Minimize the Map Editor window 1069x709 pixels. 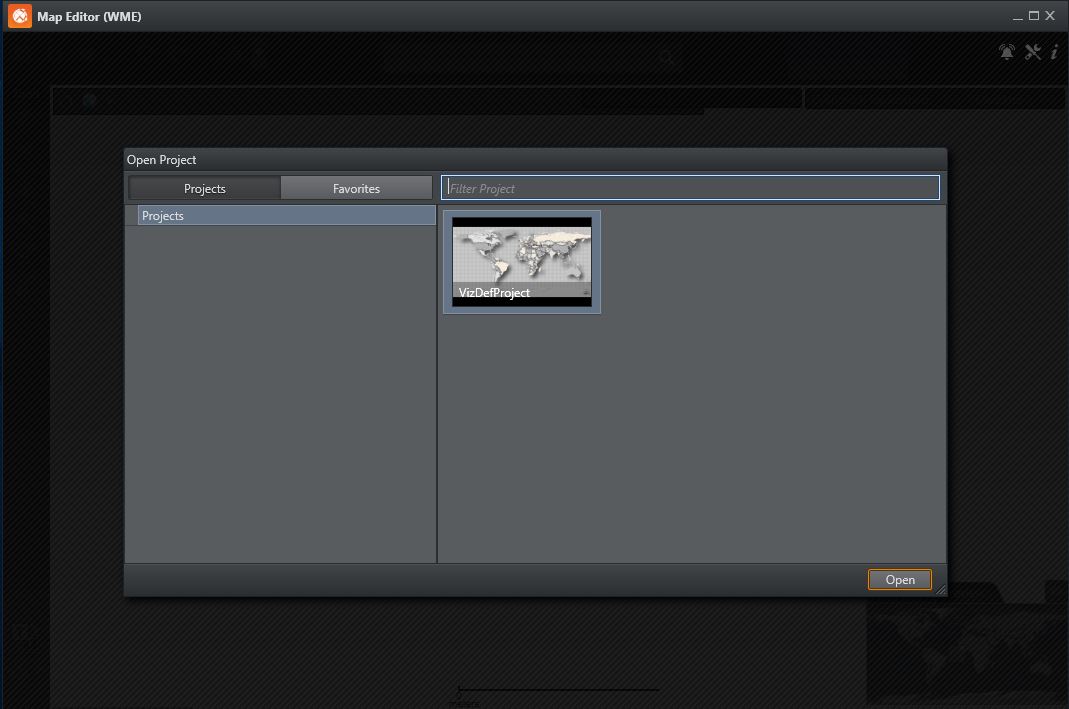point(1018,16)
